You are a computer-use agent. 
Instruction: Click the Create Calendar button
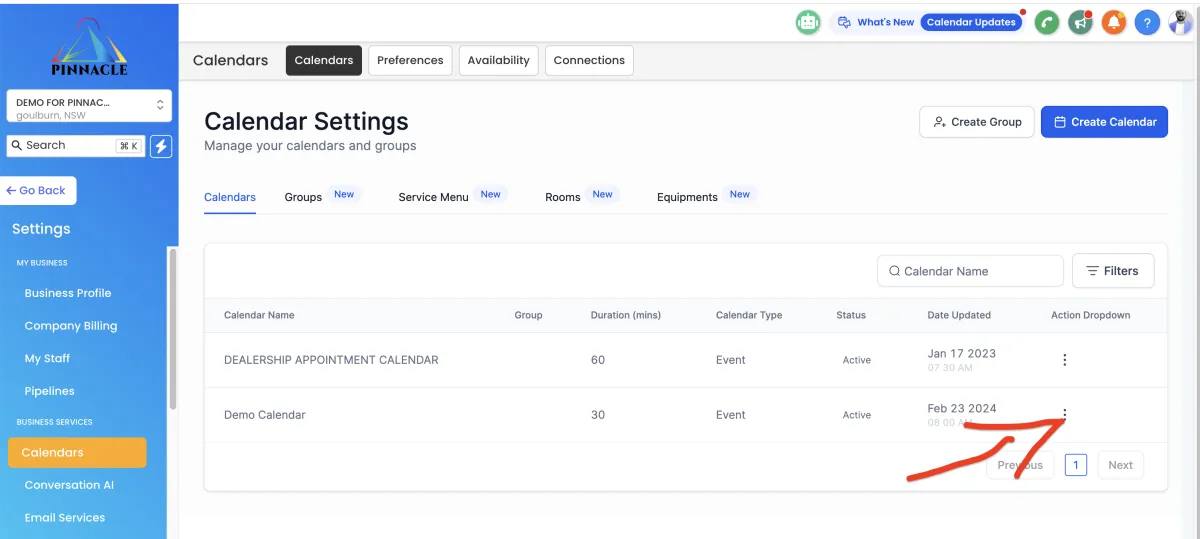tap(1104, 122)
